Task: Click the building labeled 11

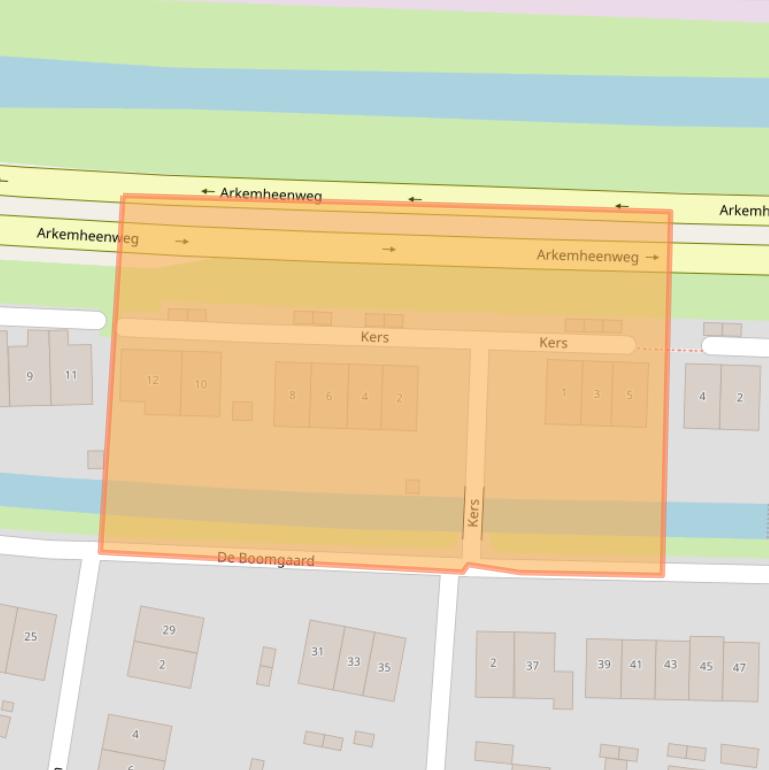Action: click(70, 375)
